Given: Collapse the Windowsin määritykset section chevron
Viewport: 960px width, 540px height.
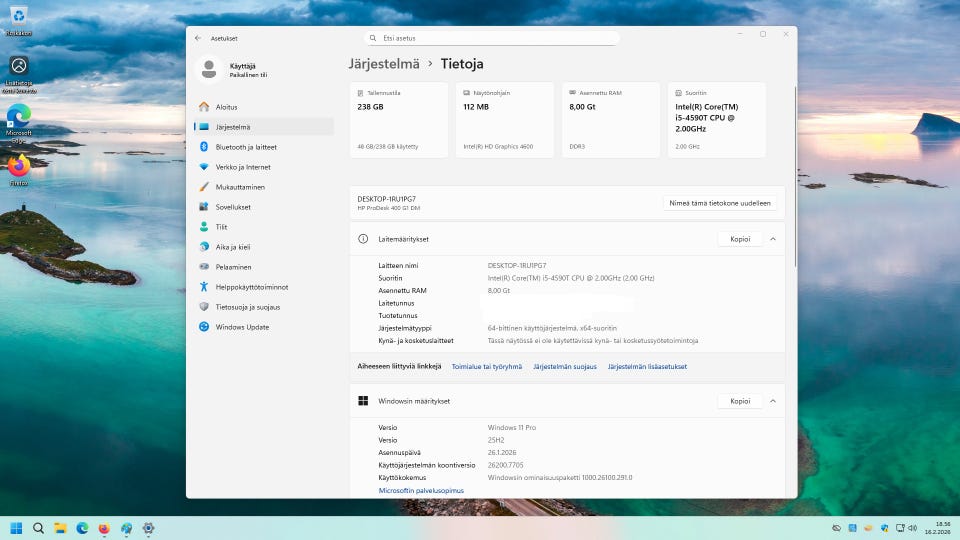Looking at the screenshot, I should (x=772, y=401).
